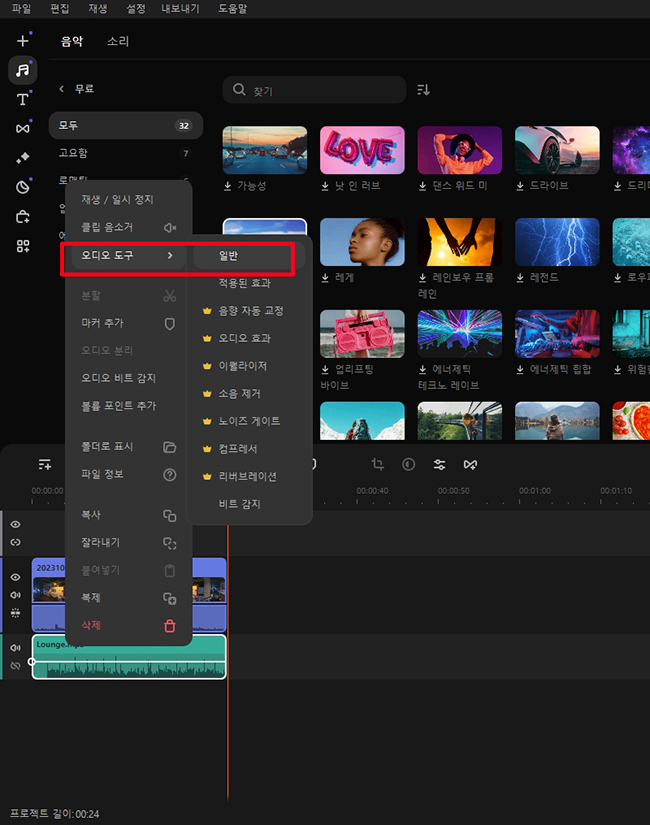Select 리버브레이션 in submenu
650x825 pixels.
[249, 476]
